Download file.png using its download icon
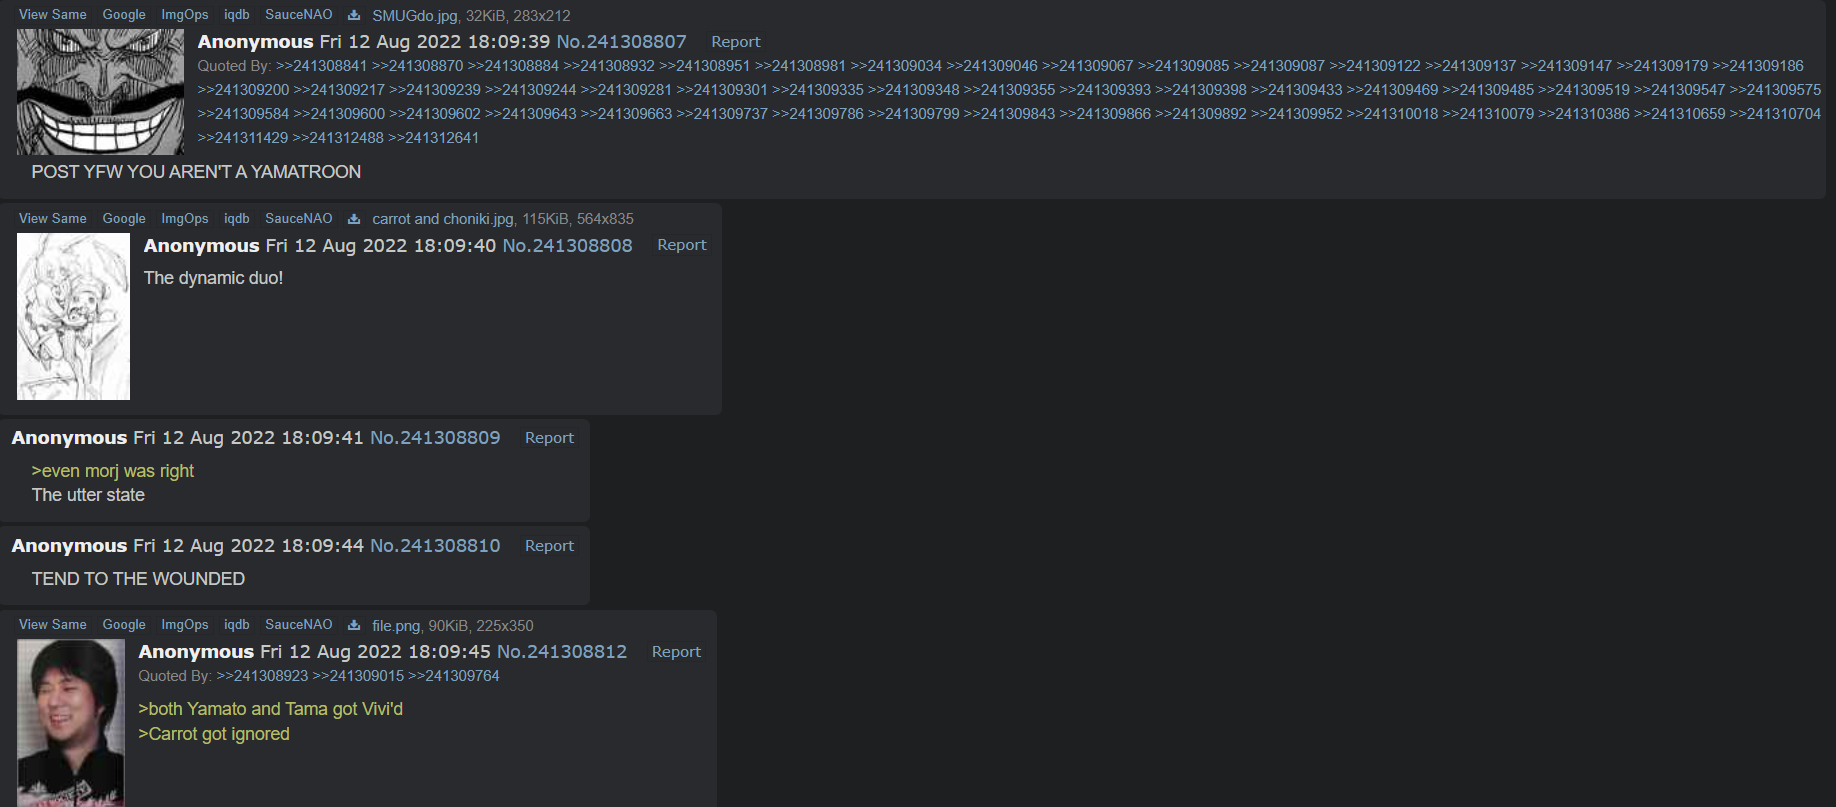 click(354, 625)
